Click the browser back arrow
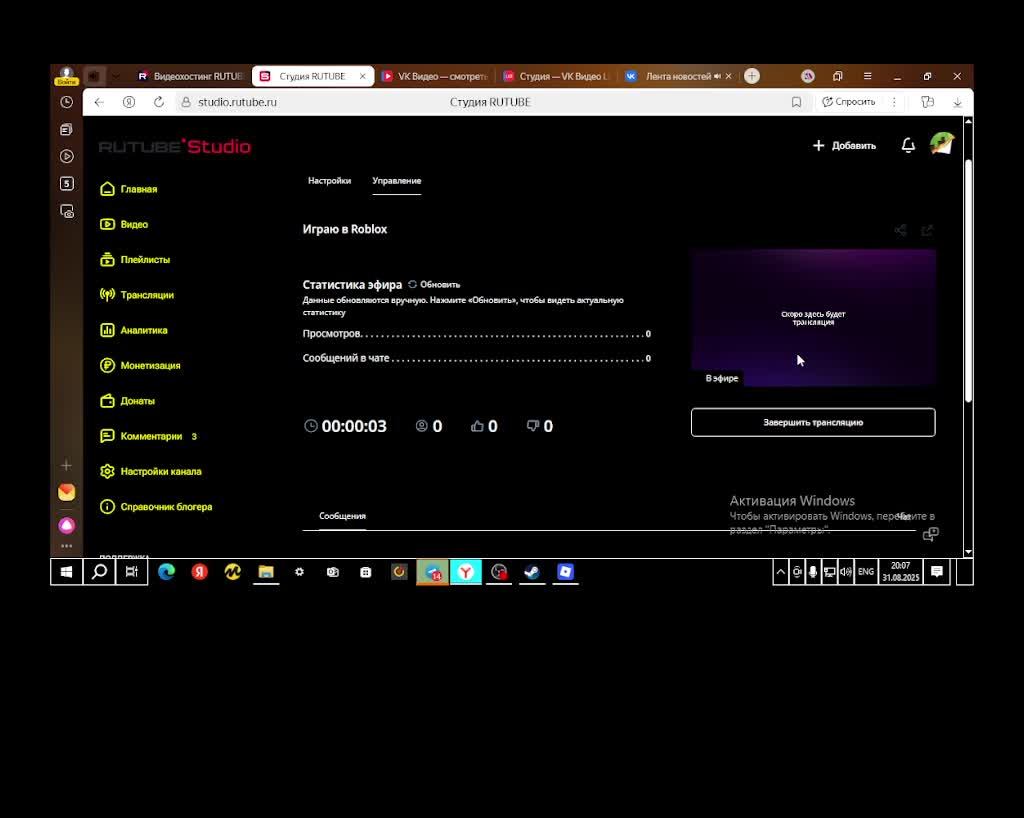This screenshot has height=818, width=1024. (x=99, y=102)
